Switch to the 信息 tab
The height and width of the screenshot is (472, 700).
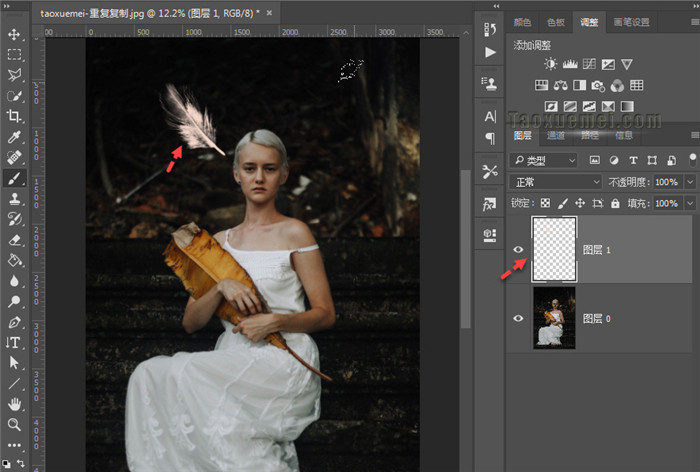(x=624, y=135)
